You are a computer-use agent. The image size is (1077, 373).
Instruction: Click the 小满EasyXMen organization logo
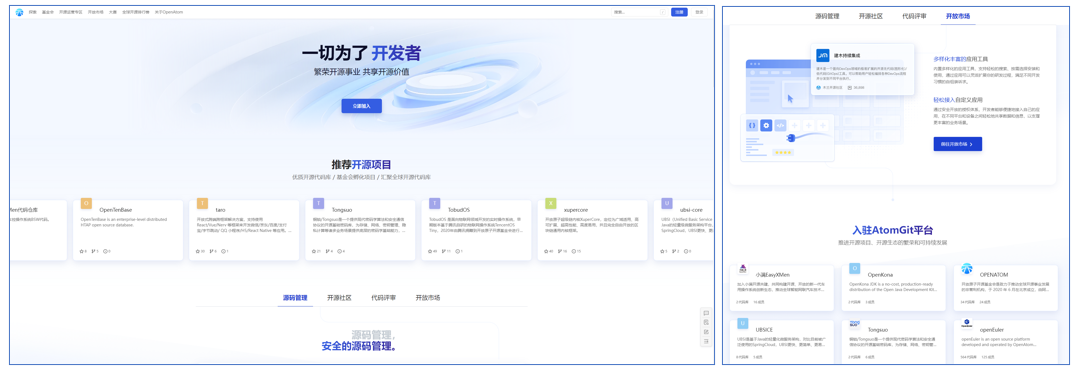pyautogui.click(x=743, y=269)
